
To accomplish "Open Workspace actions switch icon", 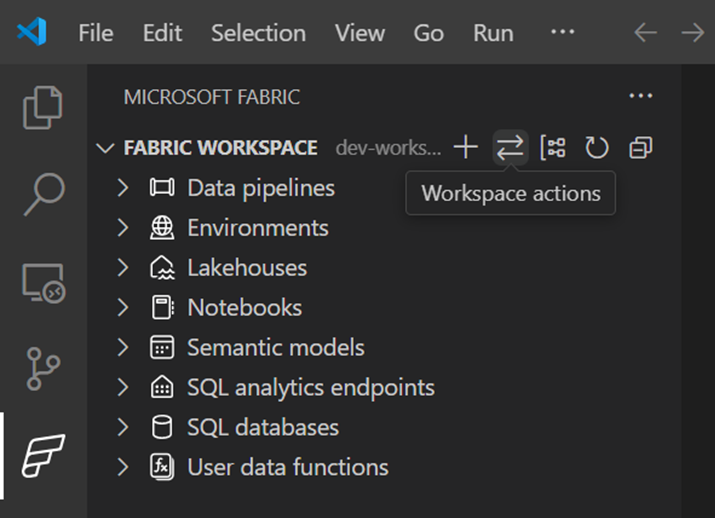I will tap(510, 147).
